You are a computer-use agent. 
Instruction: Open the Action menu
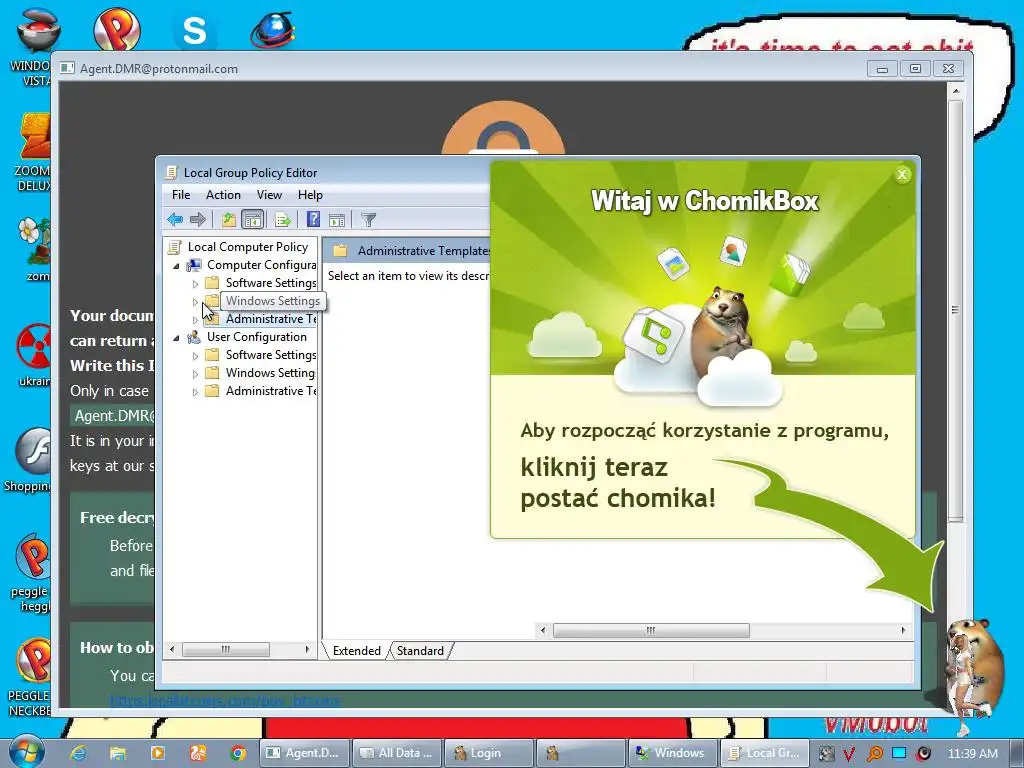(223, 195)
